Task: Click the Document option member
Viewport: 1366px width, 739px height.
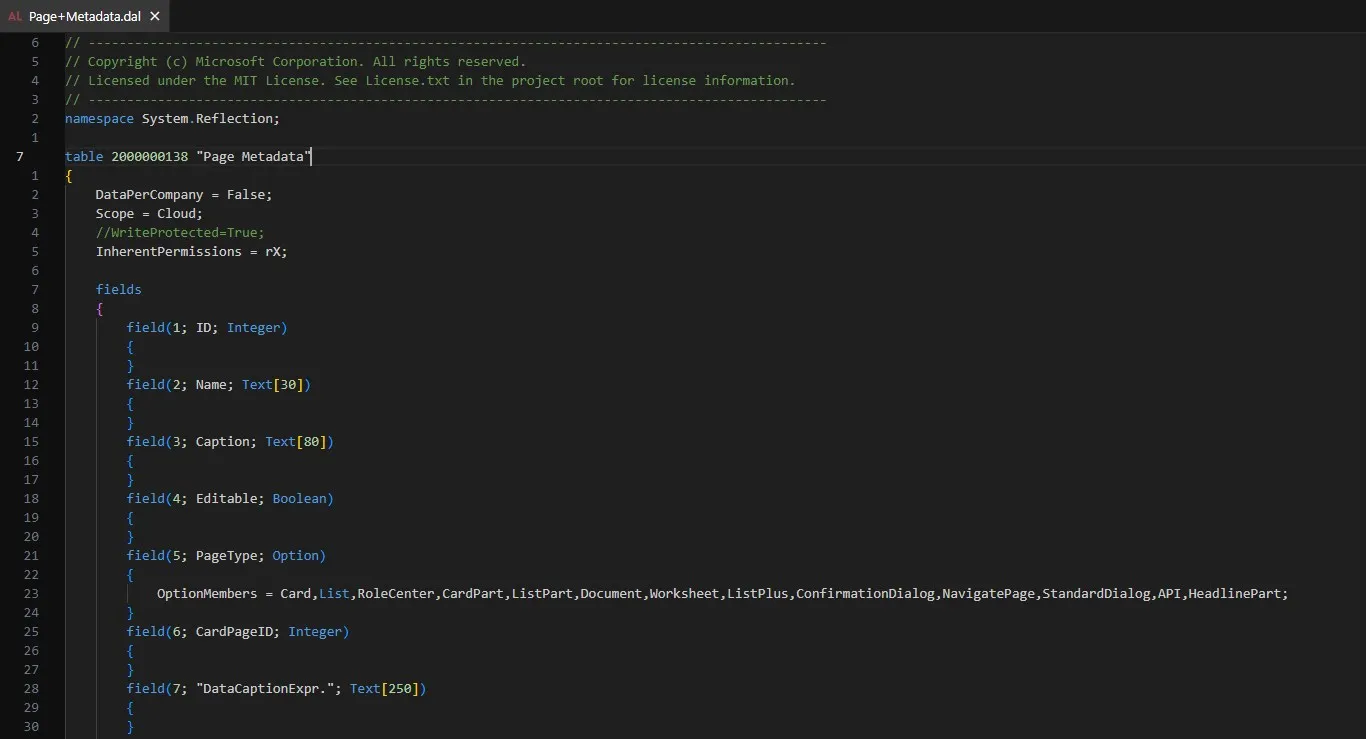Action: pyautogui.click(x=611, y=593)
